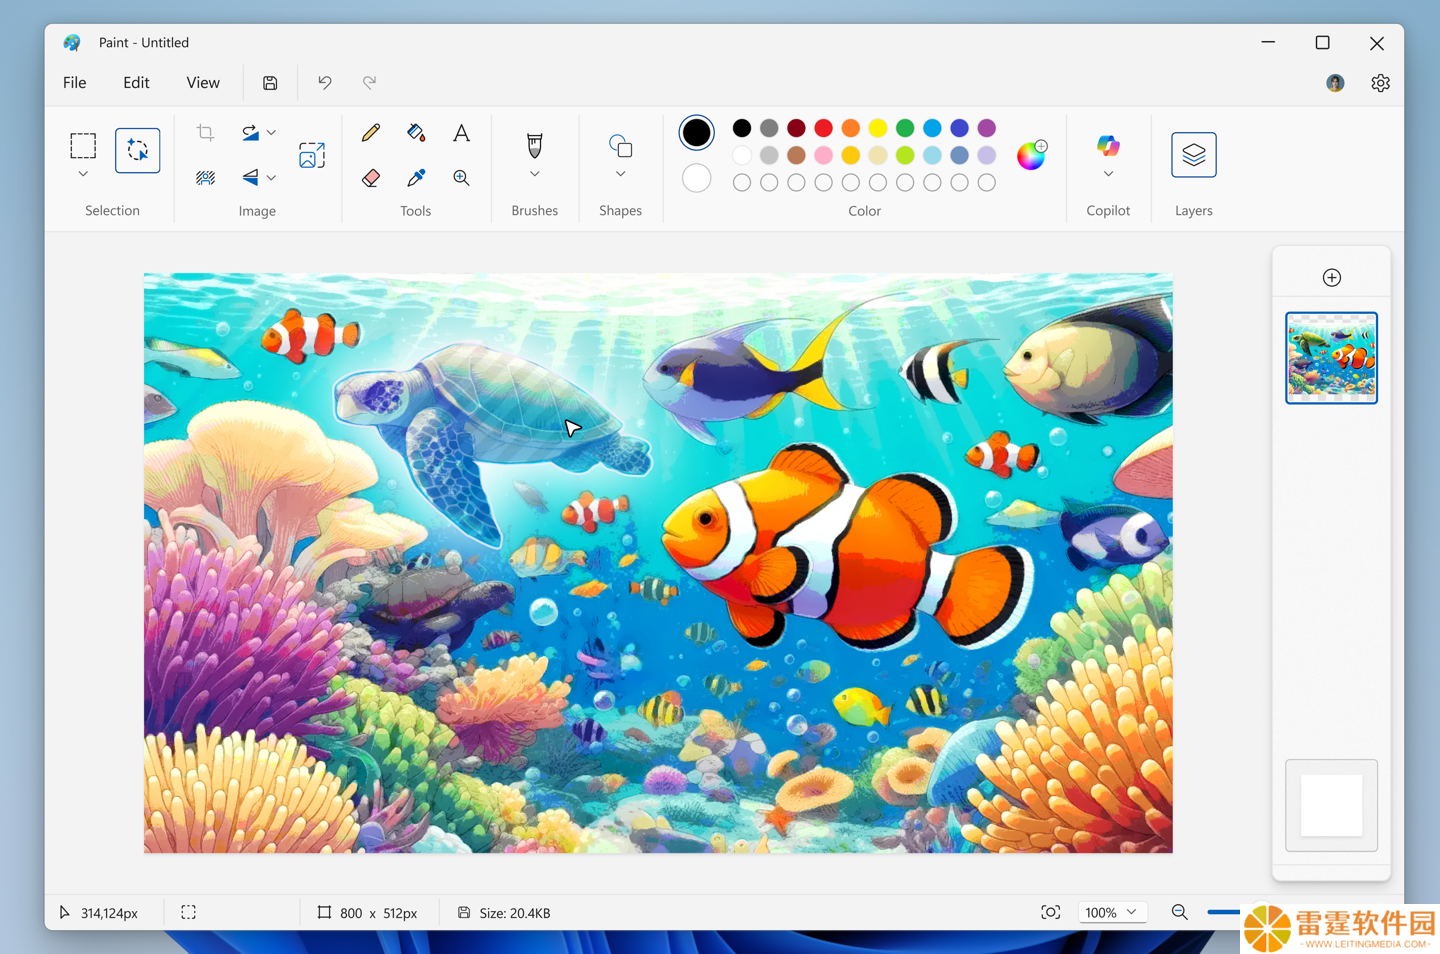The width and height of the screenshot is (1440, 954).
Task: Toggle the Layers panel button
Action: point(1194,155)
